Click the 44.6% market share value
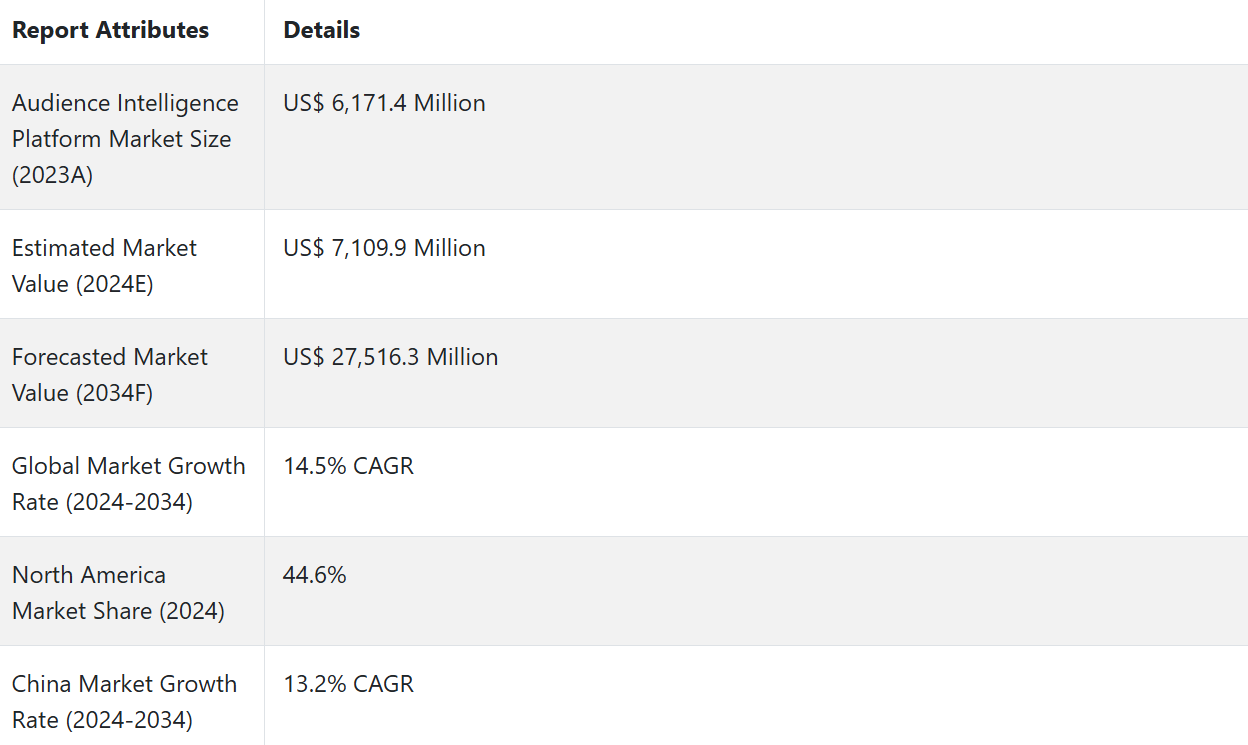The width and height of the screenshot is (1248, 745). pyautogui.click(x=314, y=575)
